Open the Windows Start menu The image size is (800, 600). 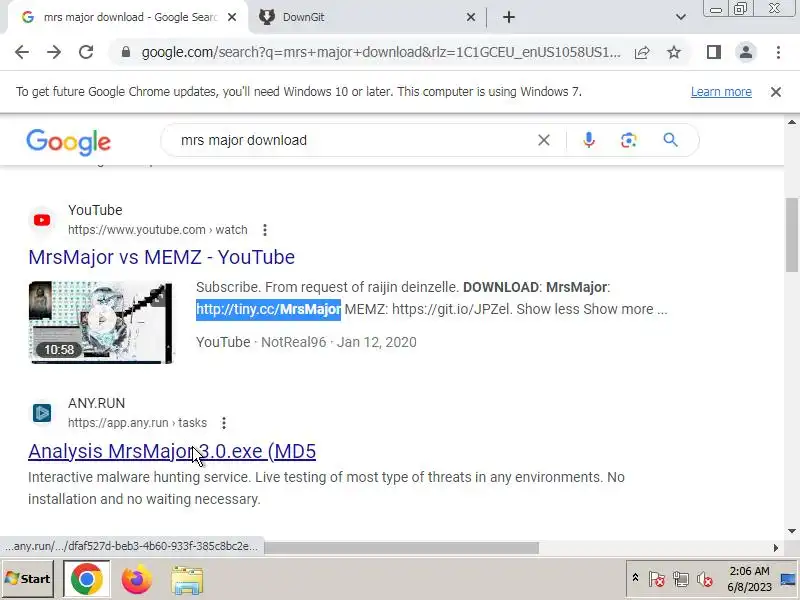[28, 579]
